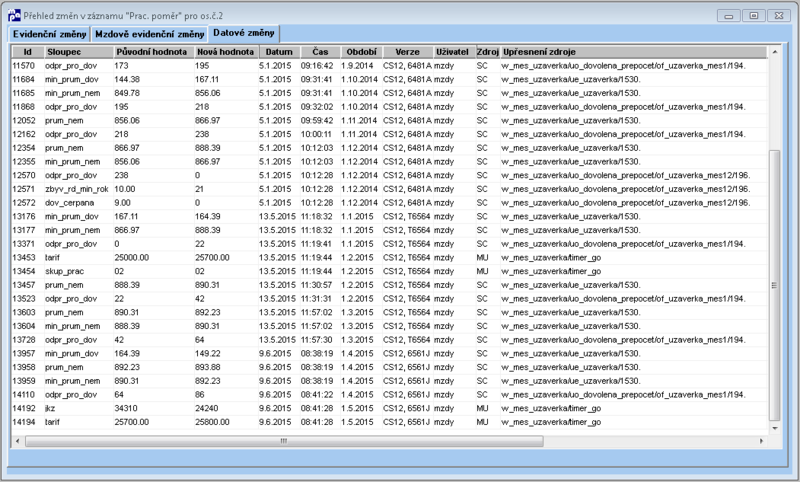Viewport: 800px width, 482px height.
Task: Select row with Id 13176
Action: coord(389,217)
